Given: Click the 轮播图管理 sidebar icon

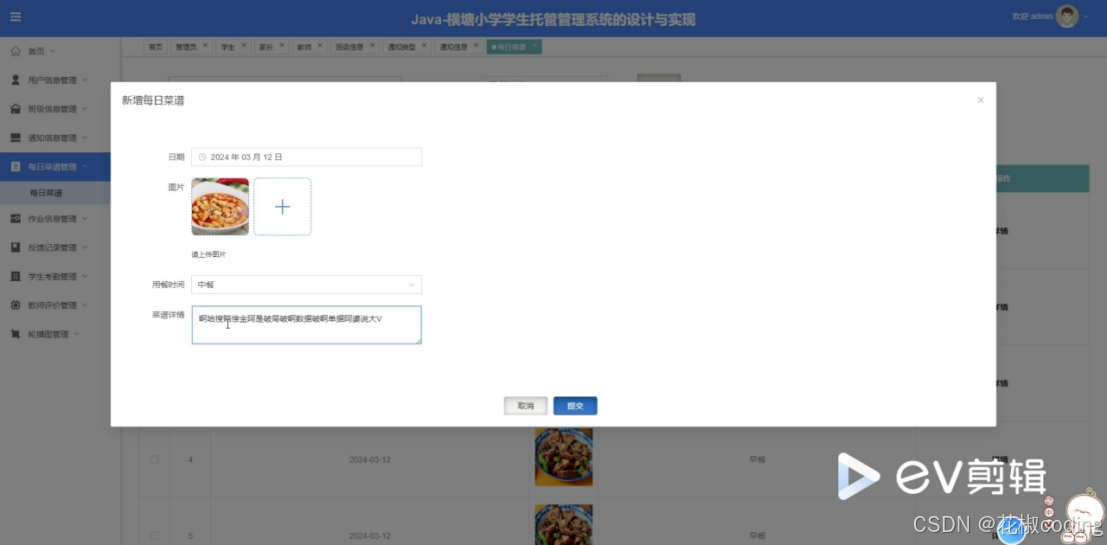Looking at the screenshot, I should point(16,334).
